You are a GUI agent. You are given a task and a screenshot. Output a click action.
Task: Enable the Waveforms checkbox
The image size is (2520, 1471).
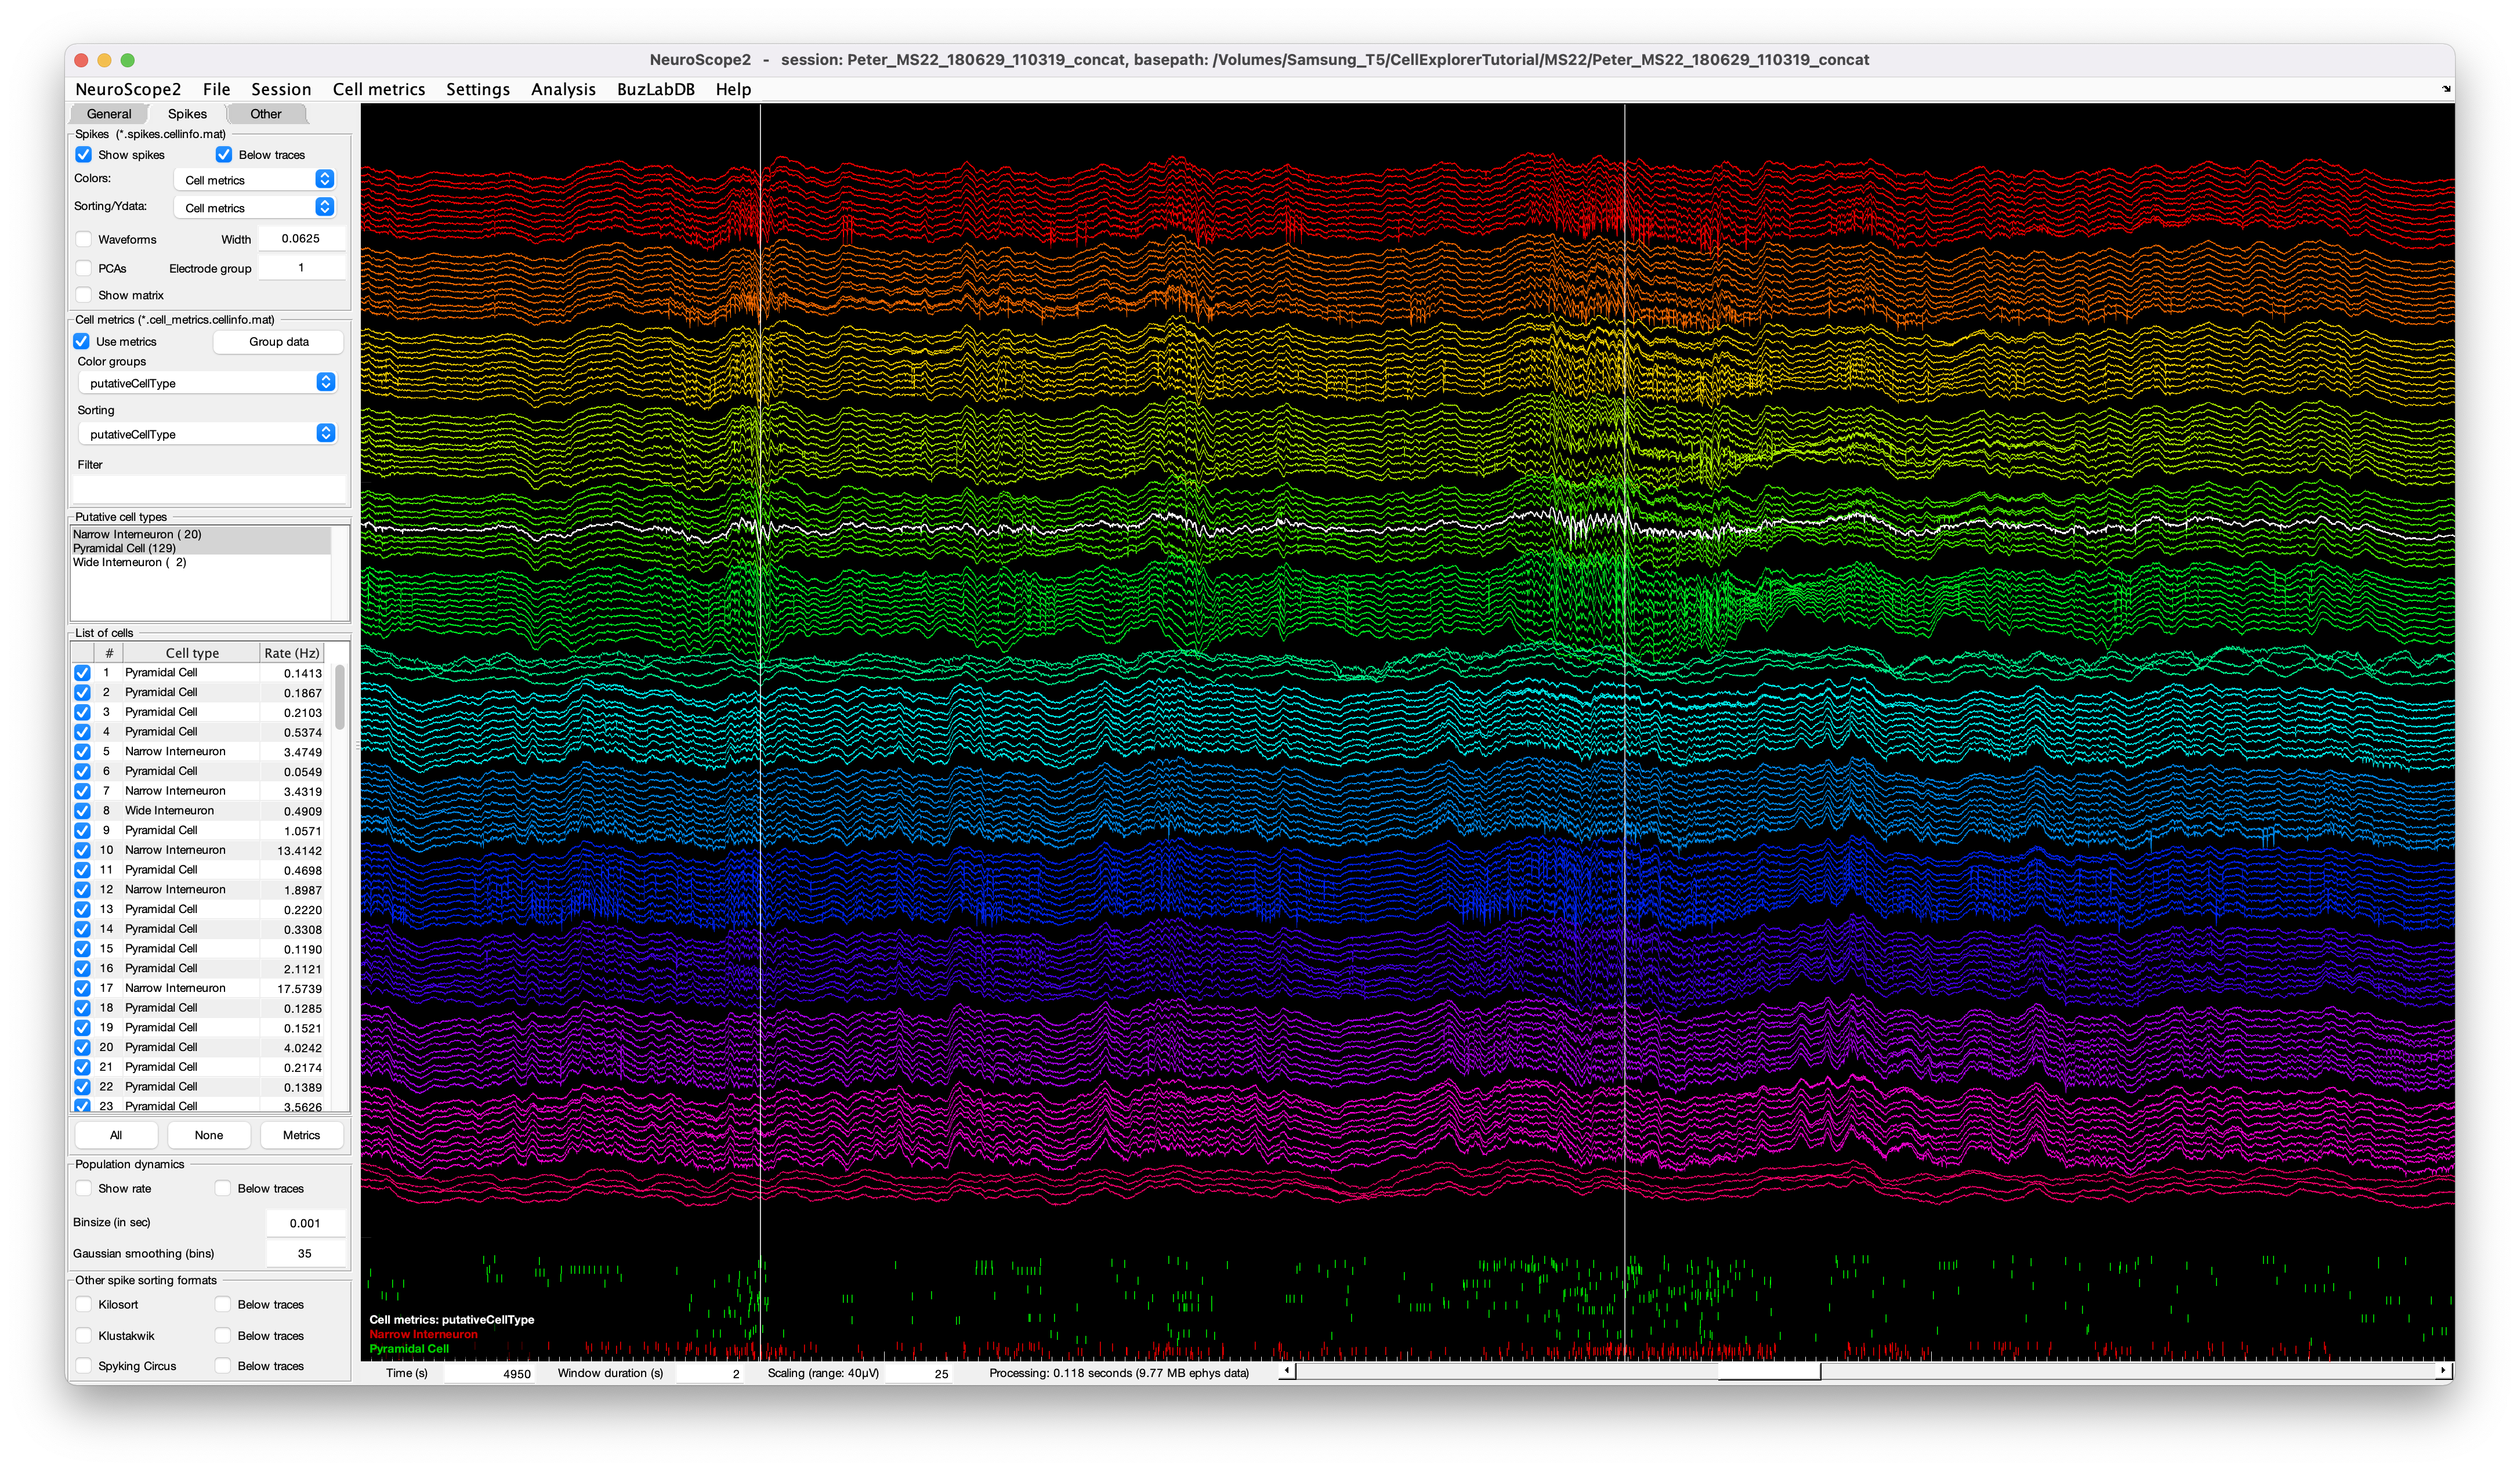coord(84,239)
